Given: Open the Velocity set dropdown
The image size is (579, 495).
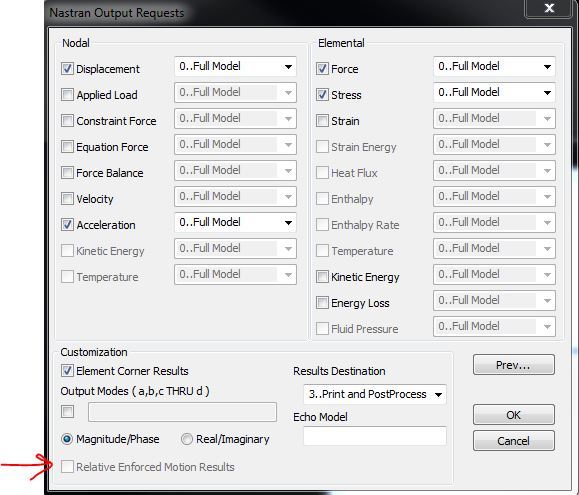Looking at the screenshot, I should (x=235, y=196).
